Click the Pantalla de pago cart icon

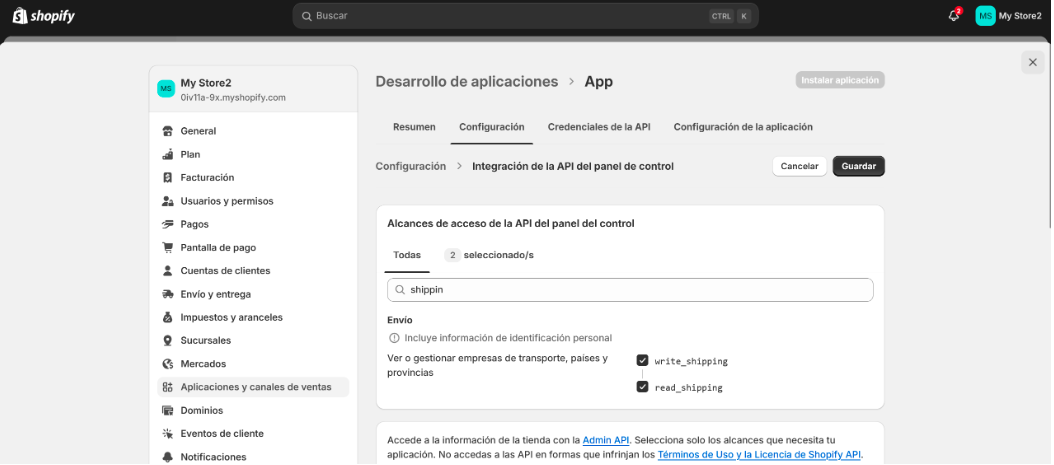tap(168, 247)
